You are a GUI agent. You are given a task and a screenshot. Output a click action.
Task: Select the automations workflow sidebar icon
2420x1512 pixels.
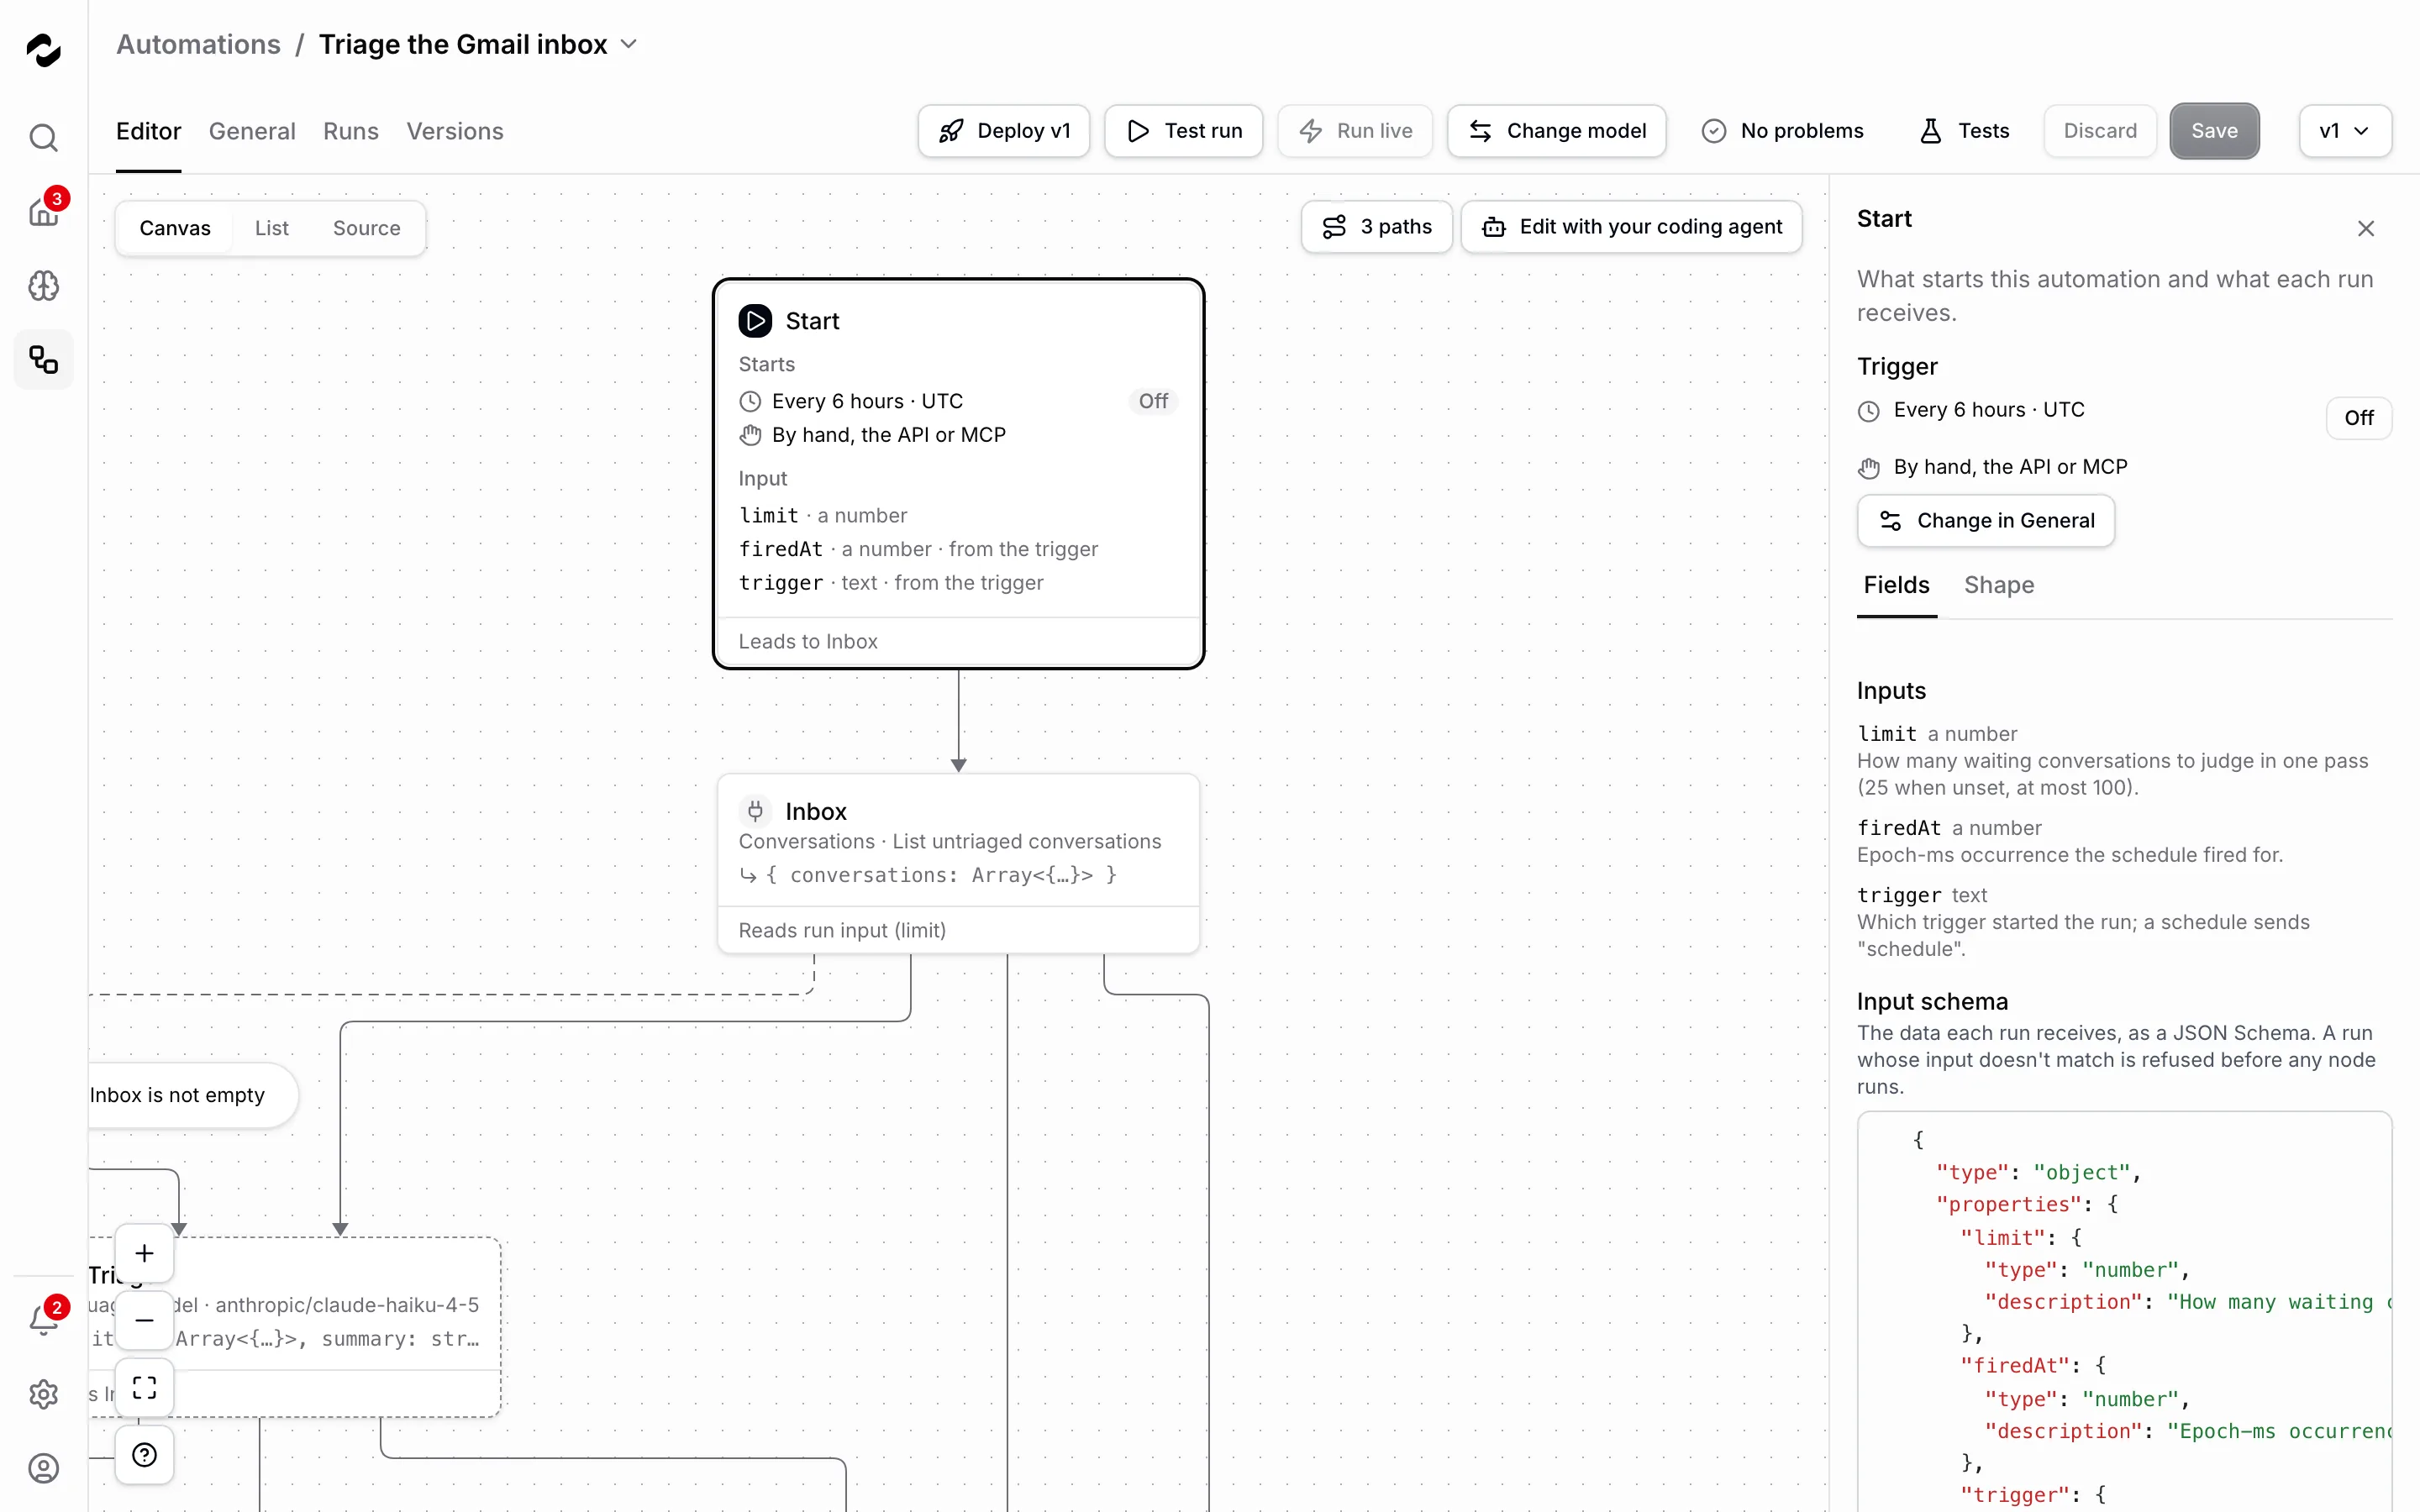(x=43, y=360)
